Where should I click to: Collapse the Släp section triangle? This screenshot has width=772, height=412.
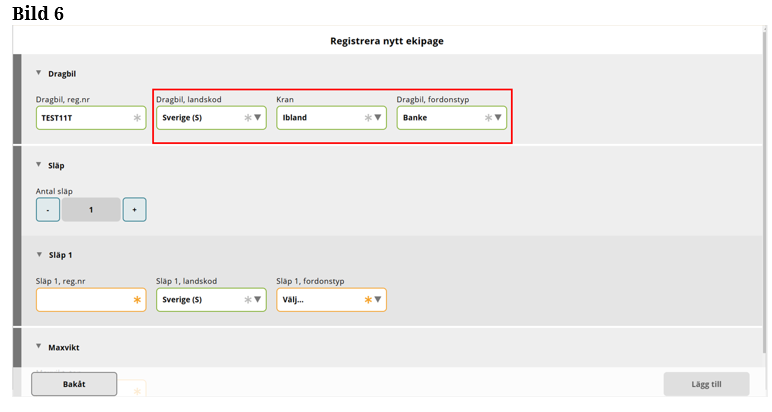pos(38,165)
